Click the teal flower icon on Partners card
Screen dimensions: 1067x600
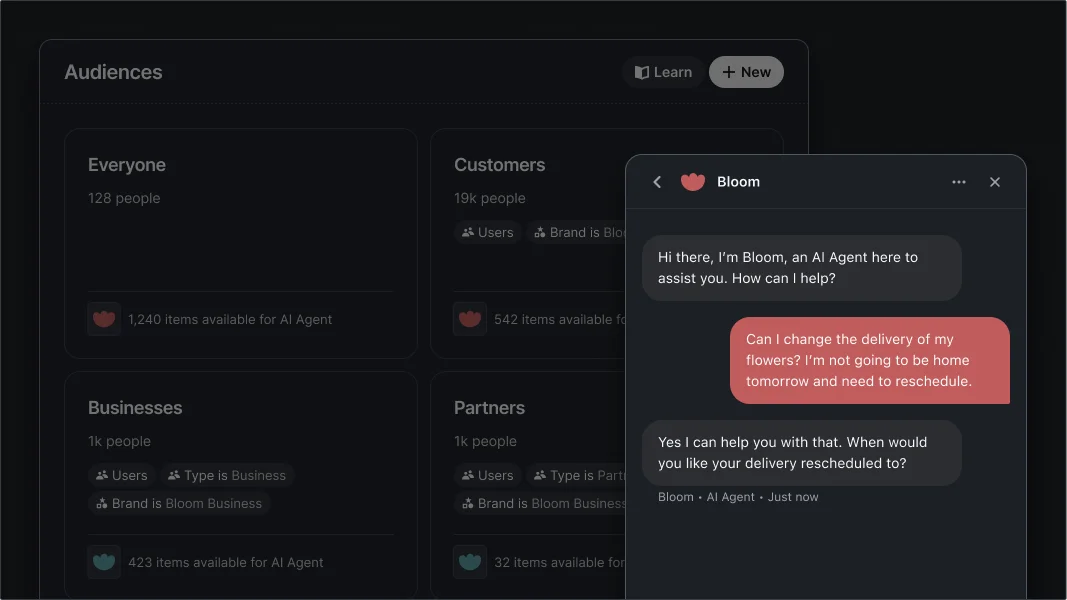pos(469,561)
